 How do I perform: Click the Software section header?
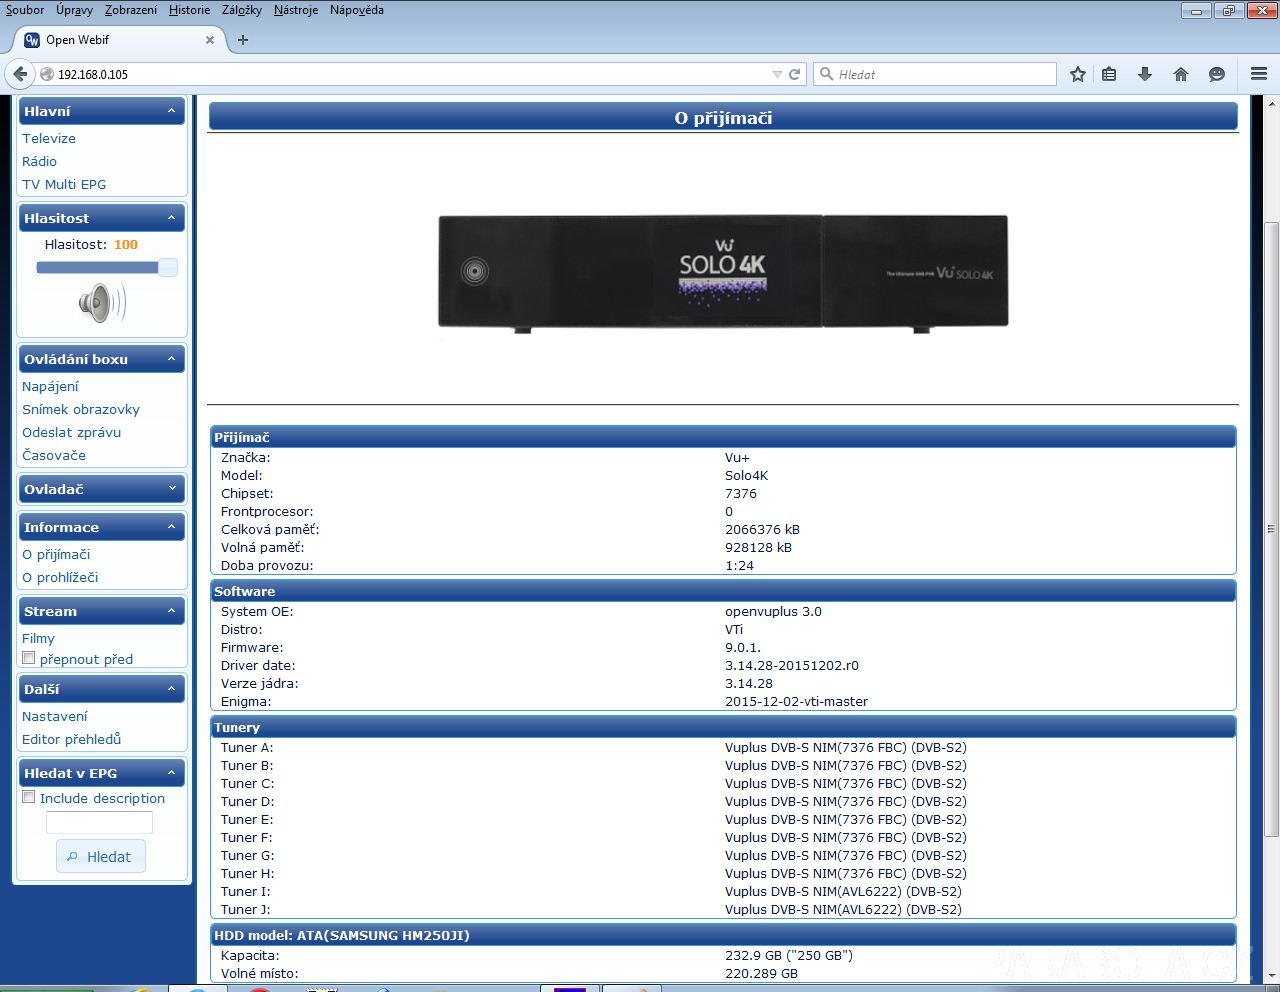coord(723,591)
